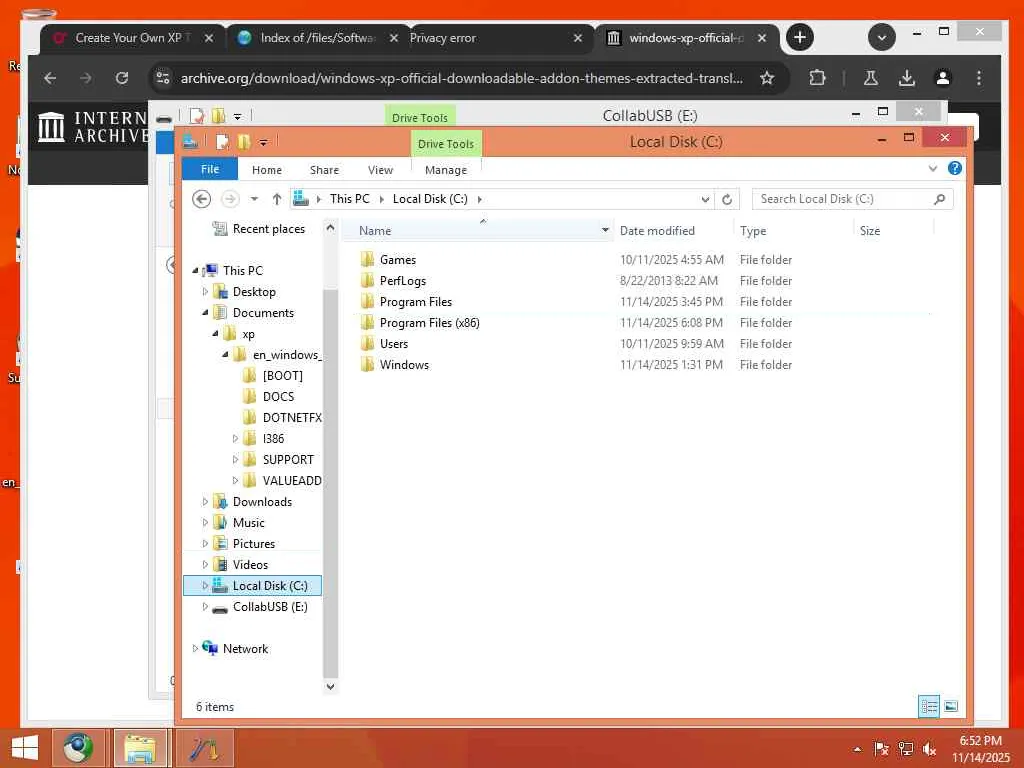Open File Explorer taskbar icon
The width and height of the screenshot is (1024, 768).
click(140, 748)
